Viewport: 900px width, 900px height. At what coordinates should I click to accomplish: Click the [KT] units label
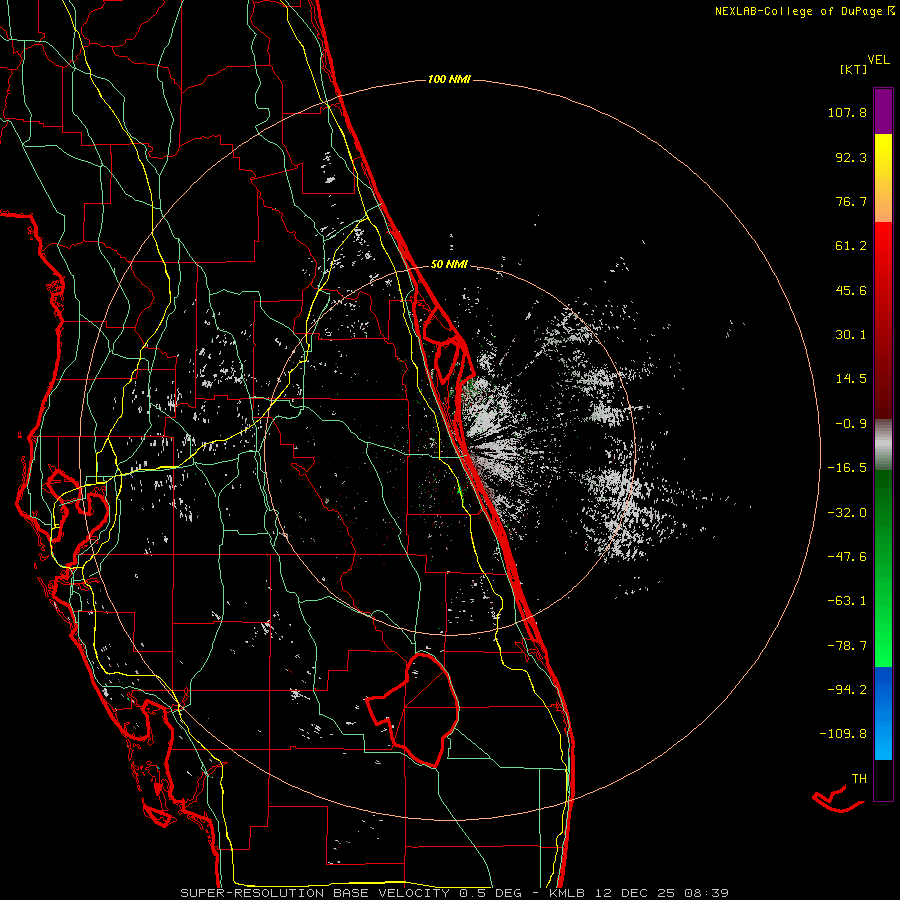click(853, 69)
